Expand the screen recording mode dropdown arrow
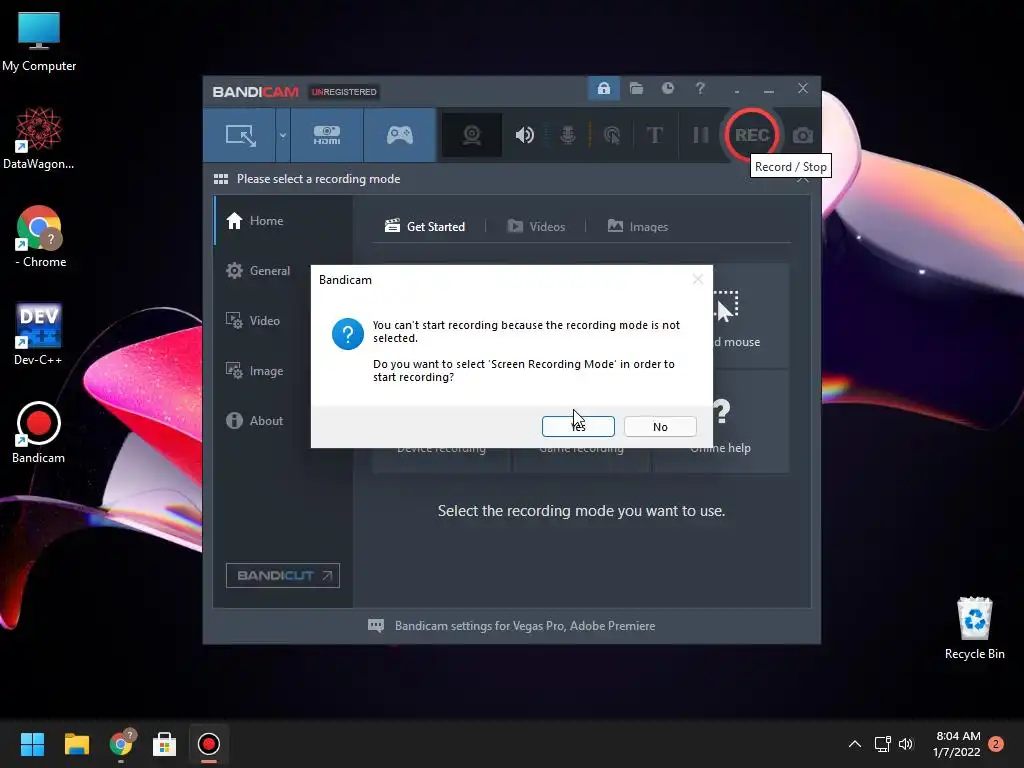 (x=283, y=135)
